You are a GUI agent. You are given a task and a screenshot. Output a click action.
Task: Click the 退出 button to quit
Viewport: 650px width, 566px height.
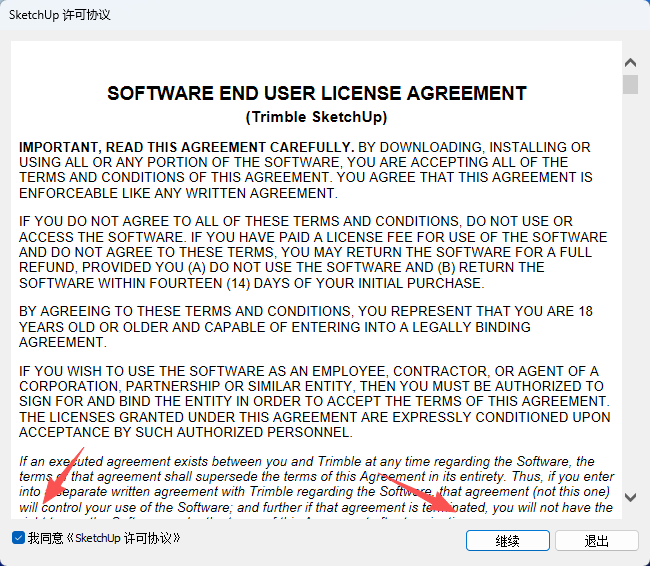coord(597,541)
